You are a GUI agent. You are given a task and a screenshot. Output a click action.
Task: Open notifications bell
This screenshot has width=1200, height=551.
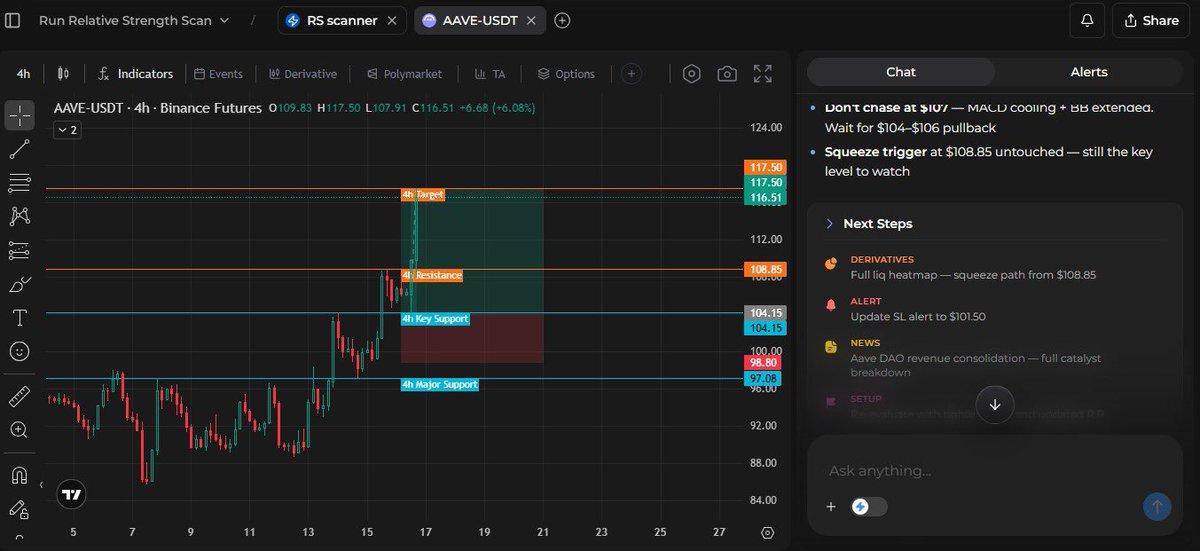(x=1087, y=20)
